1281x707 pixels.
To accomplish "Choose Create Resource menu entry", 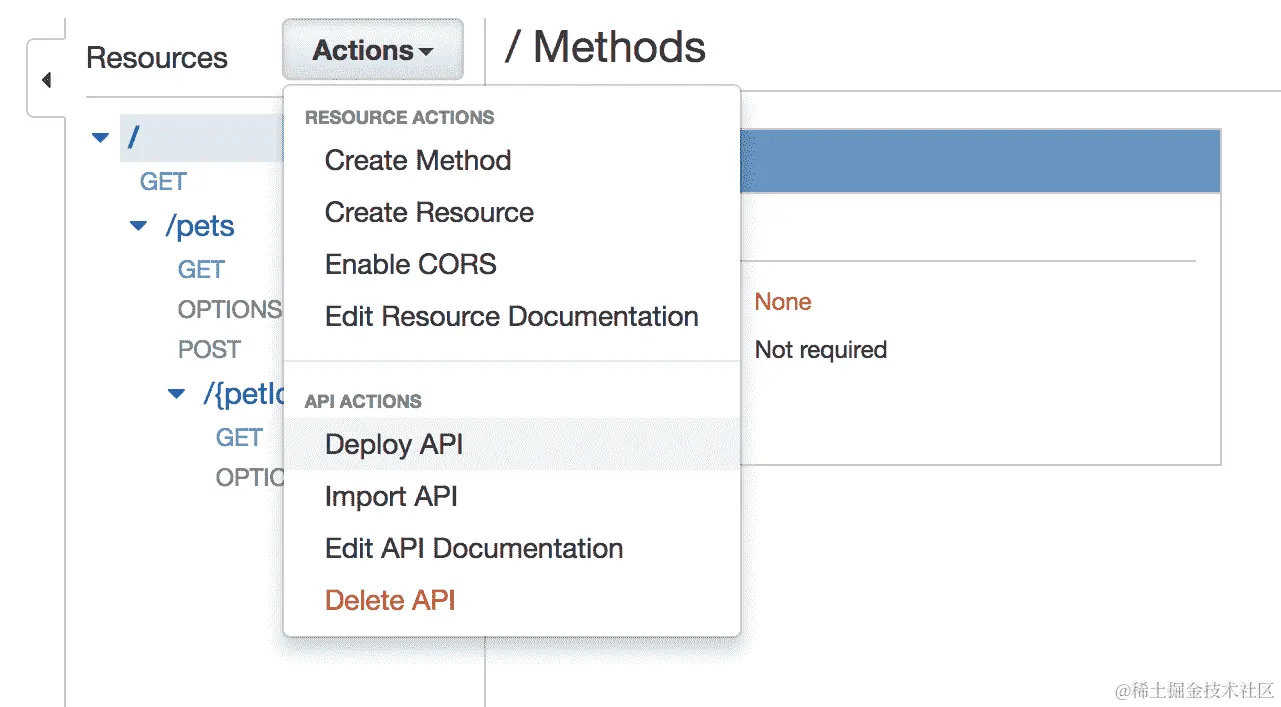I will point(429,212).
